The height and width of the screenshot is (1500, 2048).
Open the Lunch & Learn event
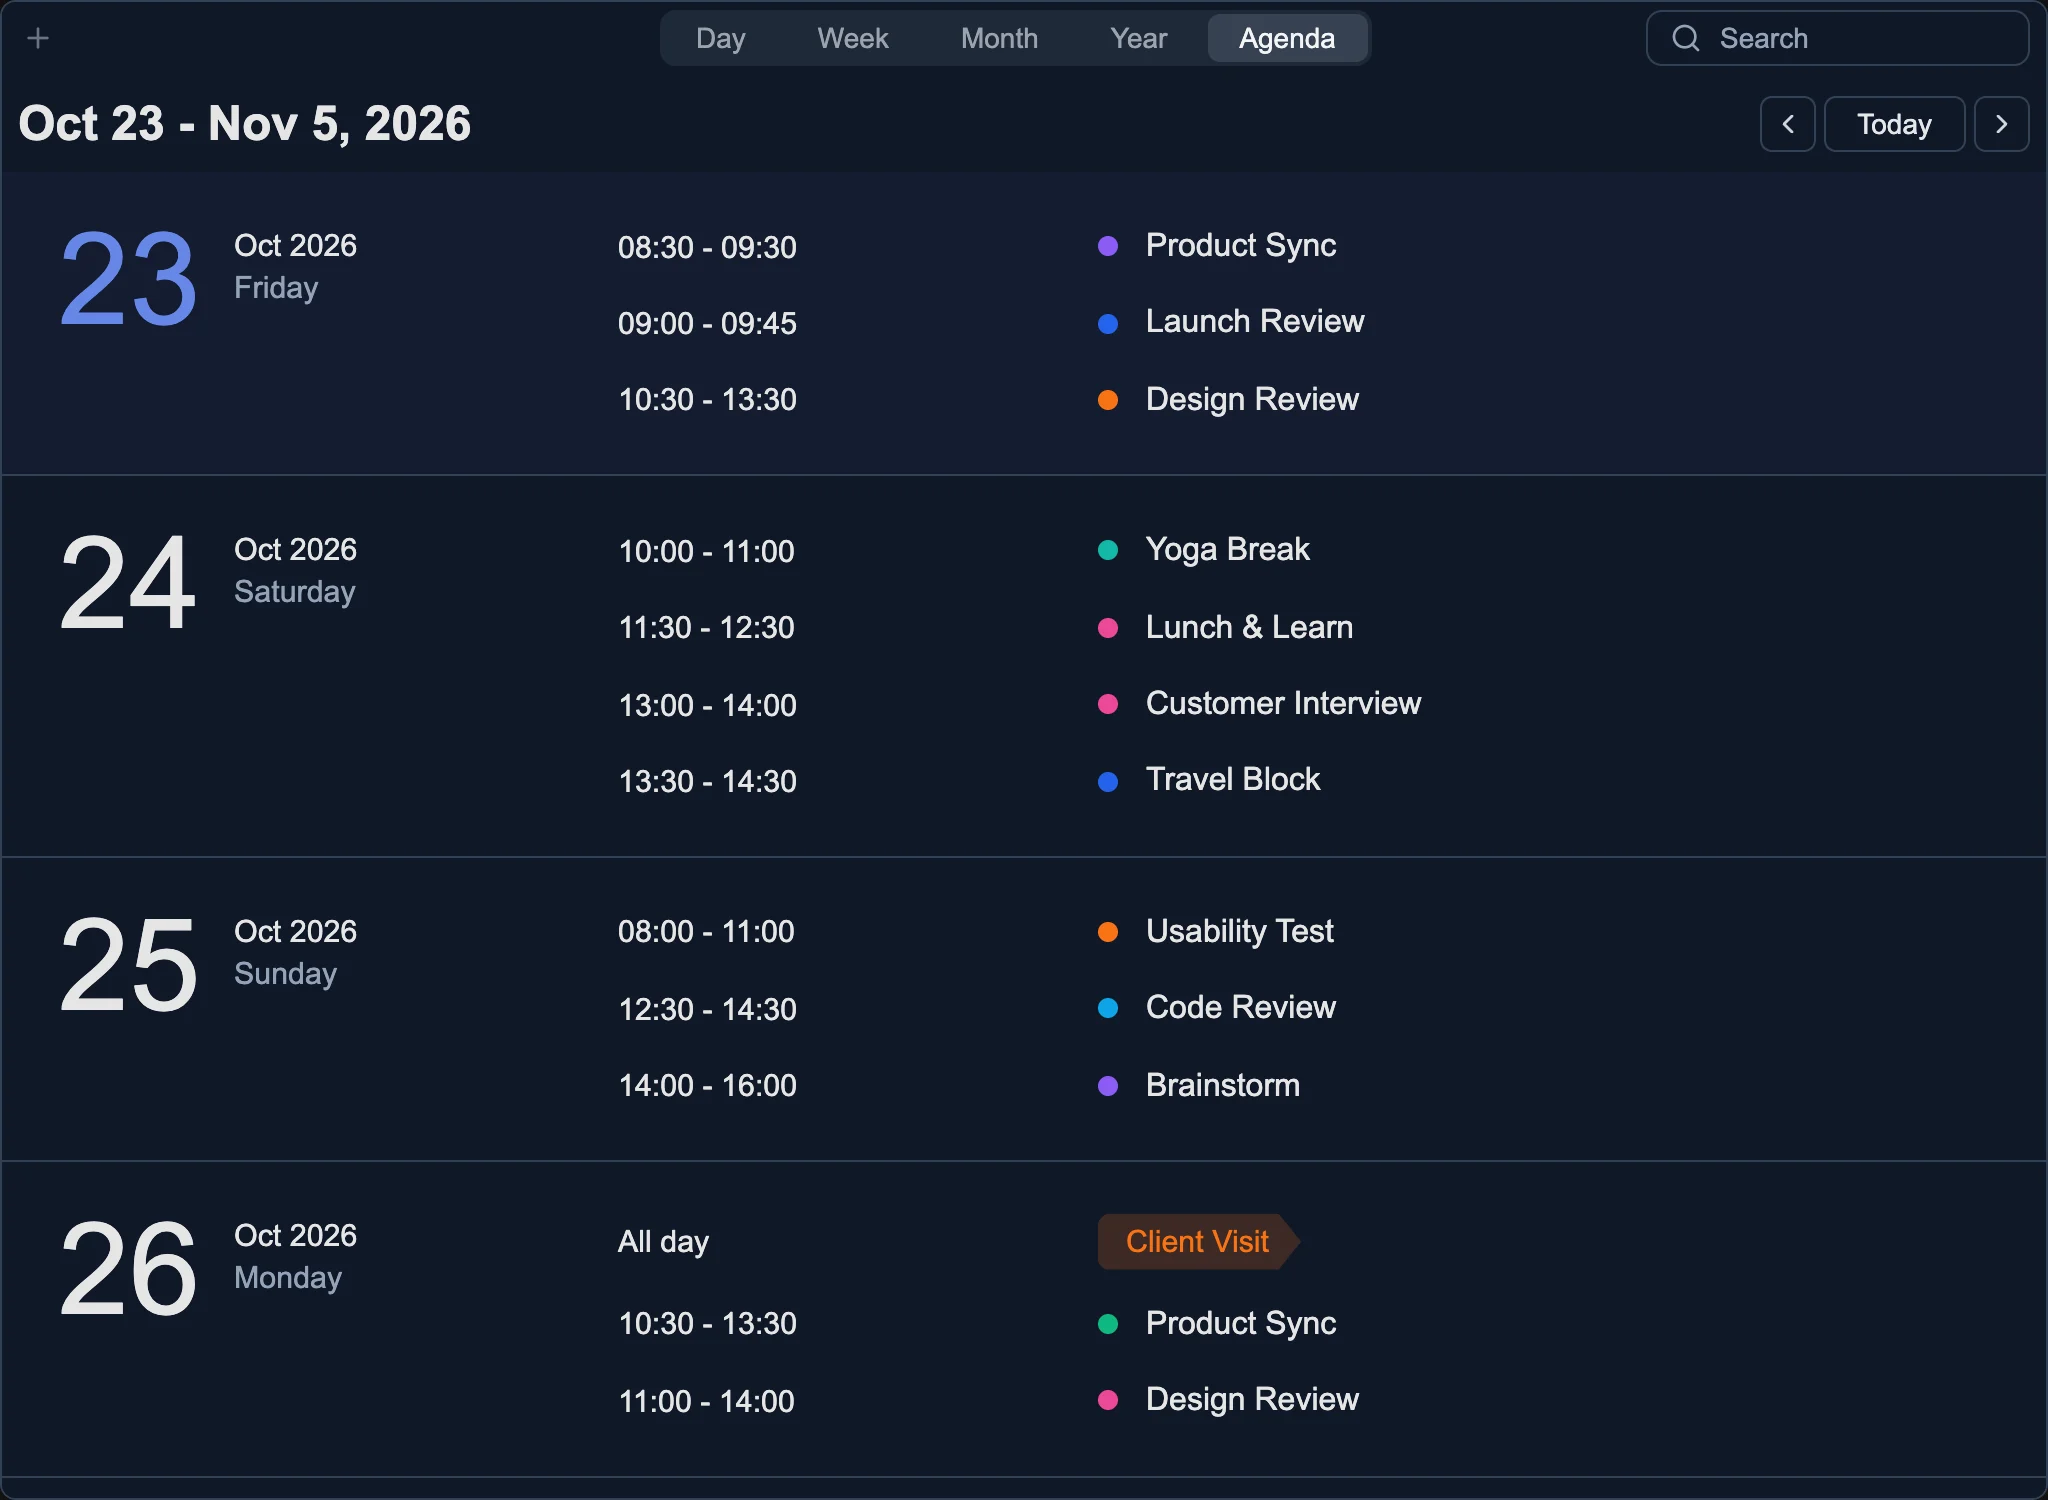(x=1249, y=628)
